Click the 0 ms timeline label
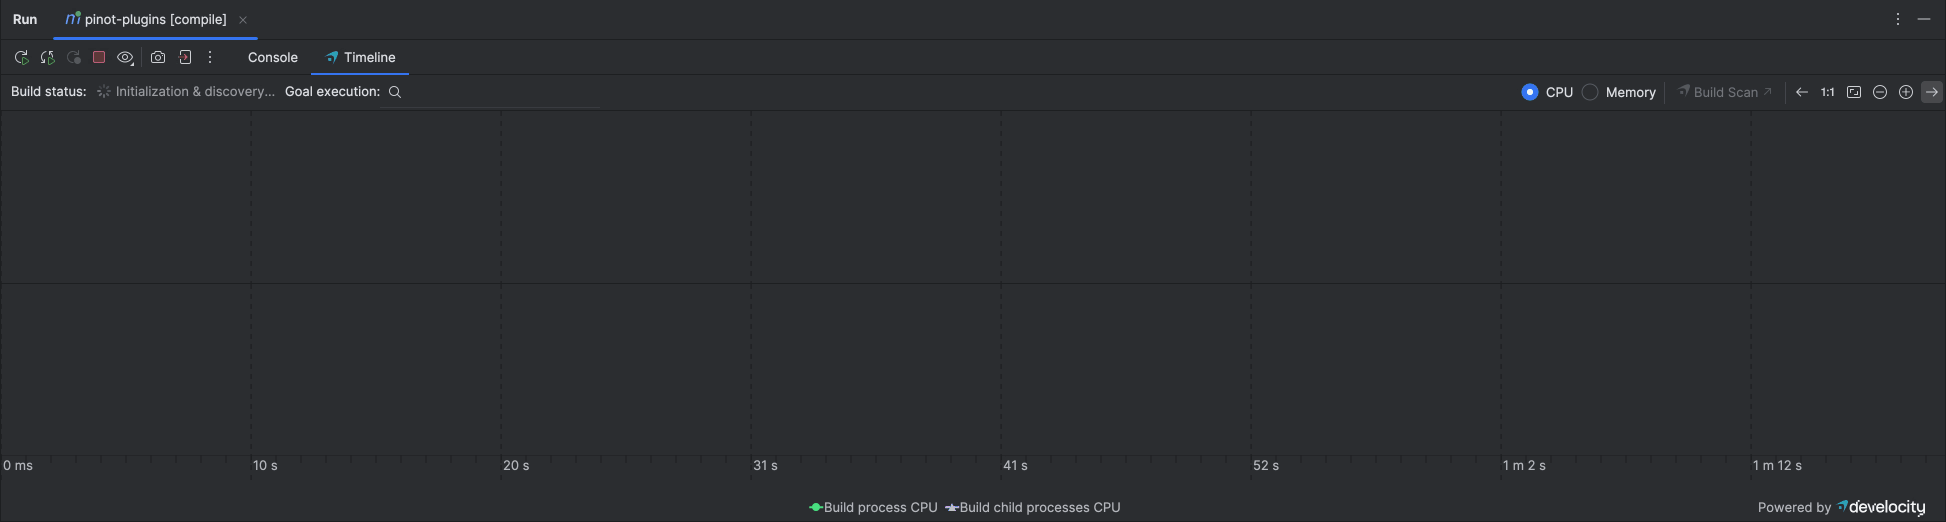1946x522 pixels. [18, 466]
